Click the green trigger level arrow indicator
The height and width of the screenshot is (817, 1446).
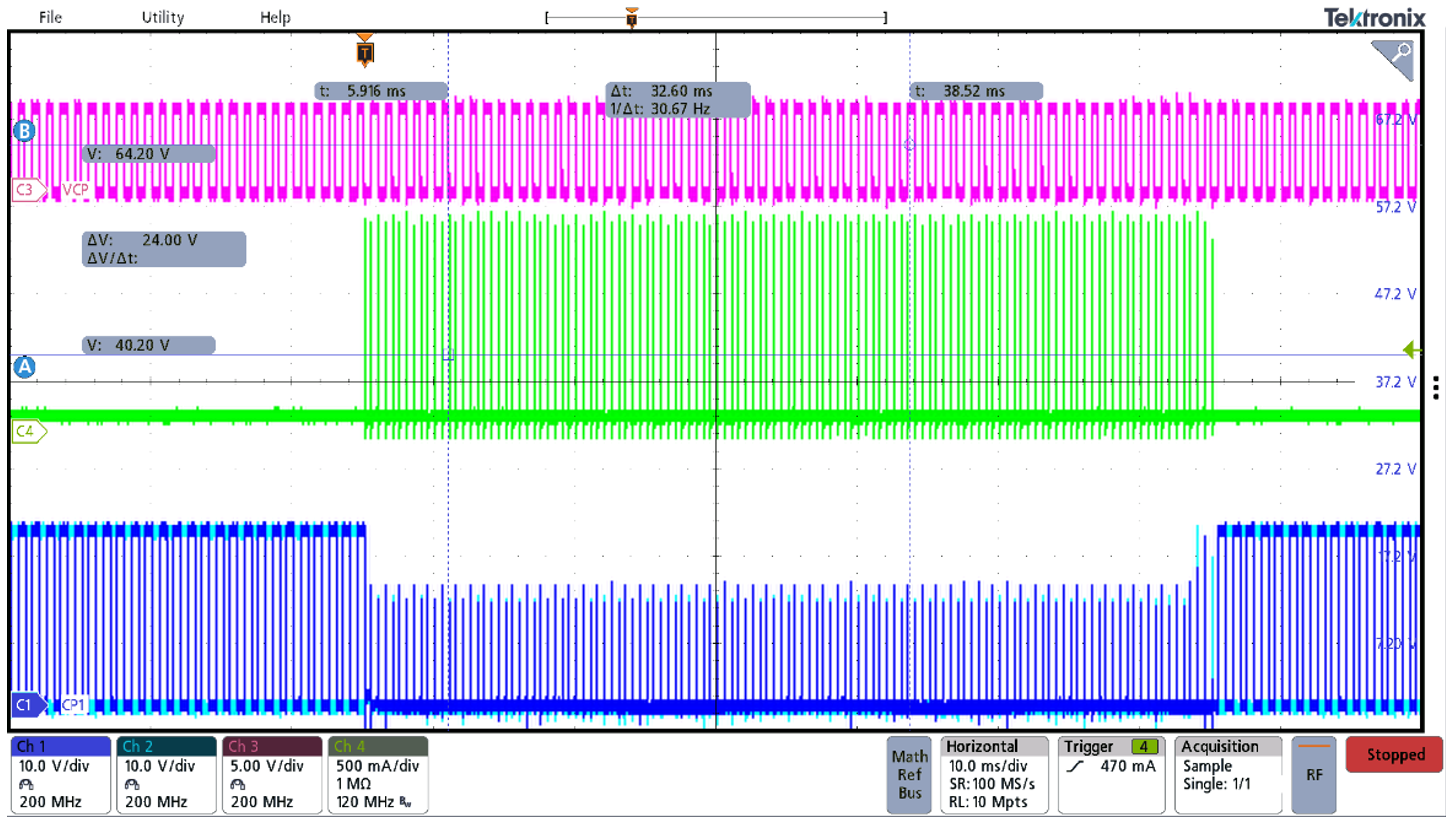coord(1411,350)
